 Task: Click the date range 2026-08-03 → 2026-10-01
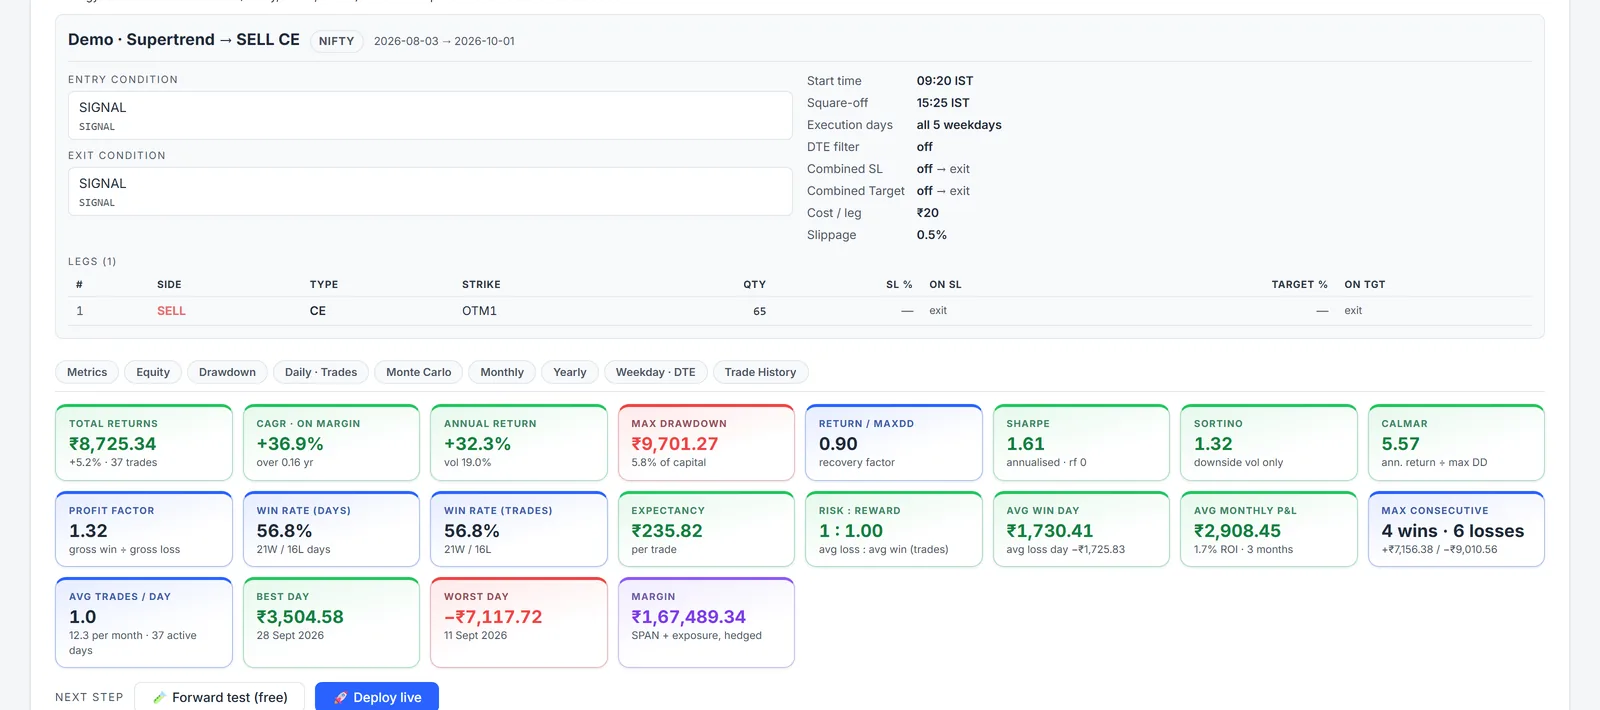pos(444,41)
